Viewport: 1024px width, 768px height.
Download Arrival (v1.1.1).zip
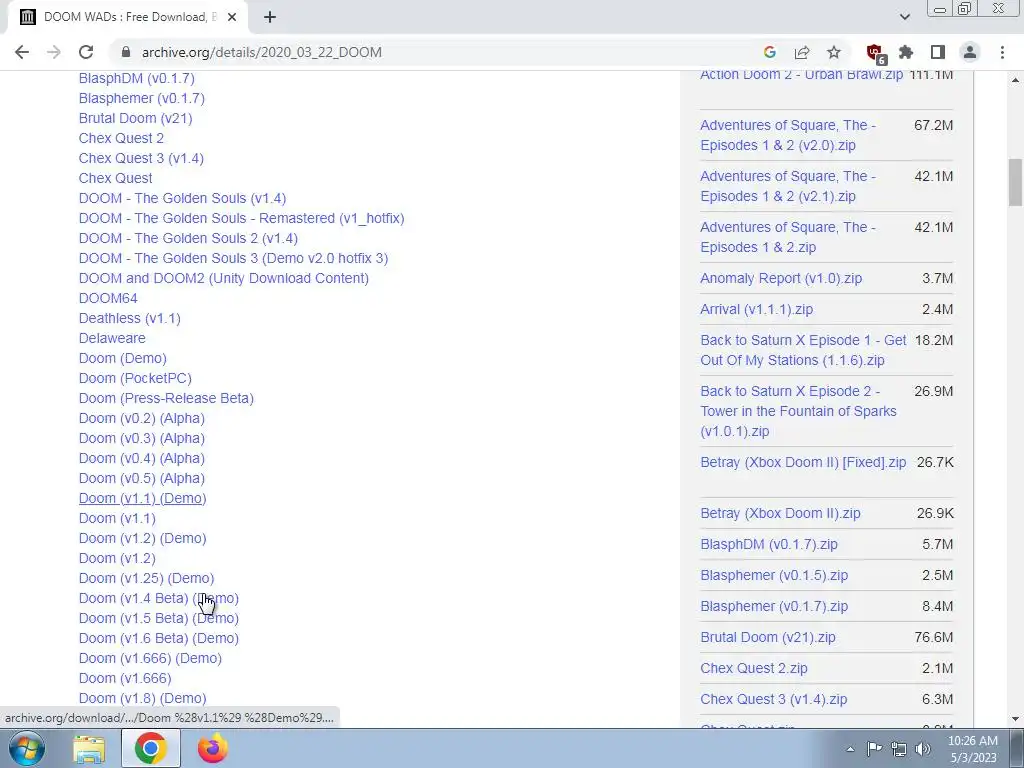pyautogui.click(x=756, y=310)
